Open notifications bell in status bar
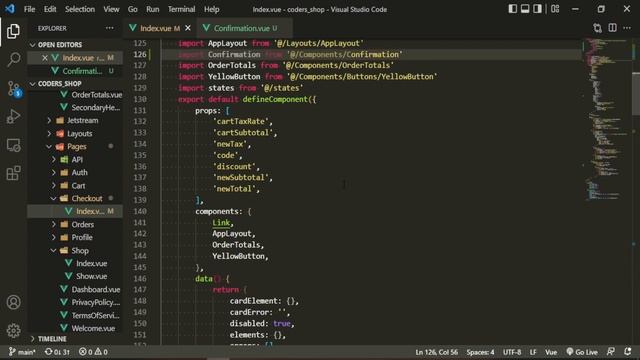The height and width of the screenshot is (360, 640). [628, 352]
